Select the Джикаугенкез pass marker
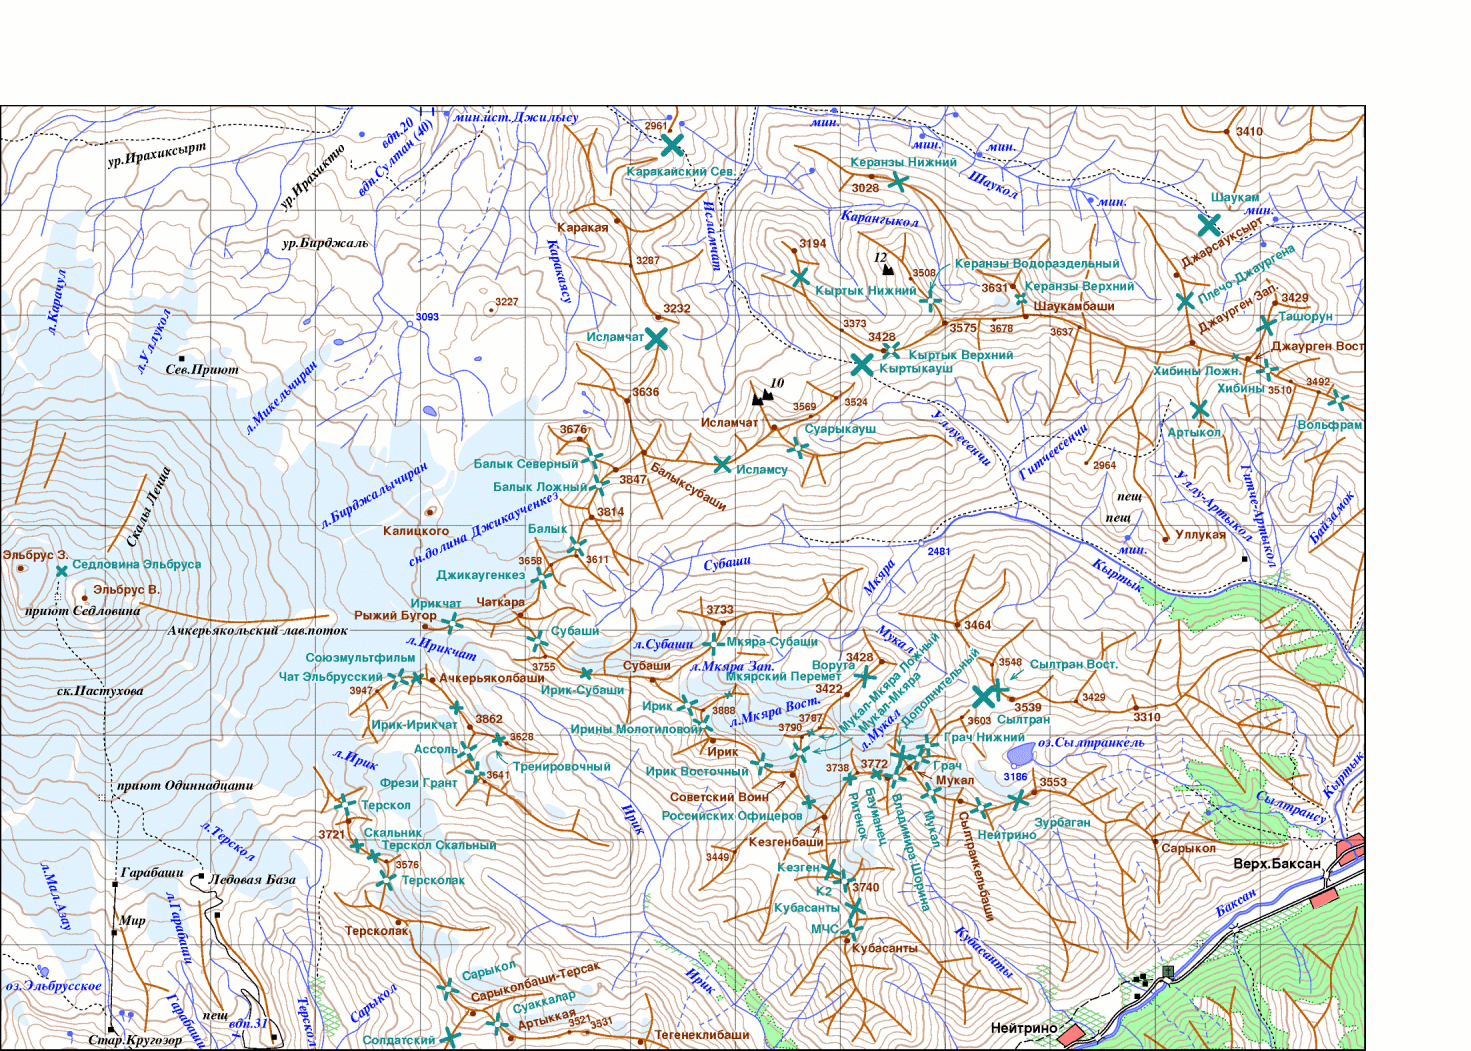The height and width of the screenshot is (1051, 1471). (x=540, y=577)
